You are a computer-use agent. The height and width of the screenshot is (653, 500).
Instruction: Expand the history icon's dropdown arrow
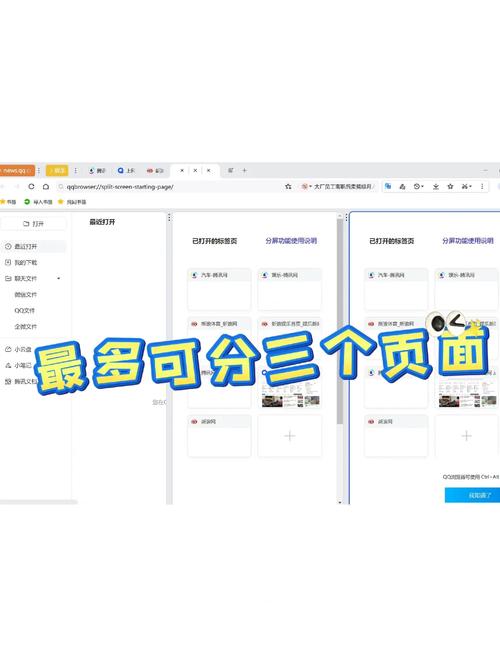pyautogui.click(x=422, y=187)
